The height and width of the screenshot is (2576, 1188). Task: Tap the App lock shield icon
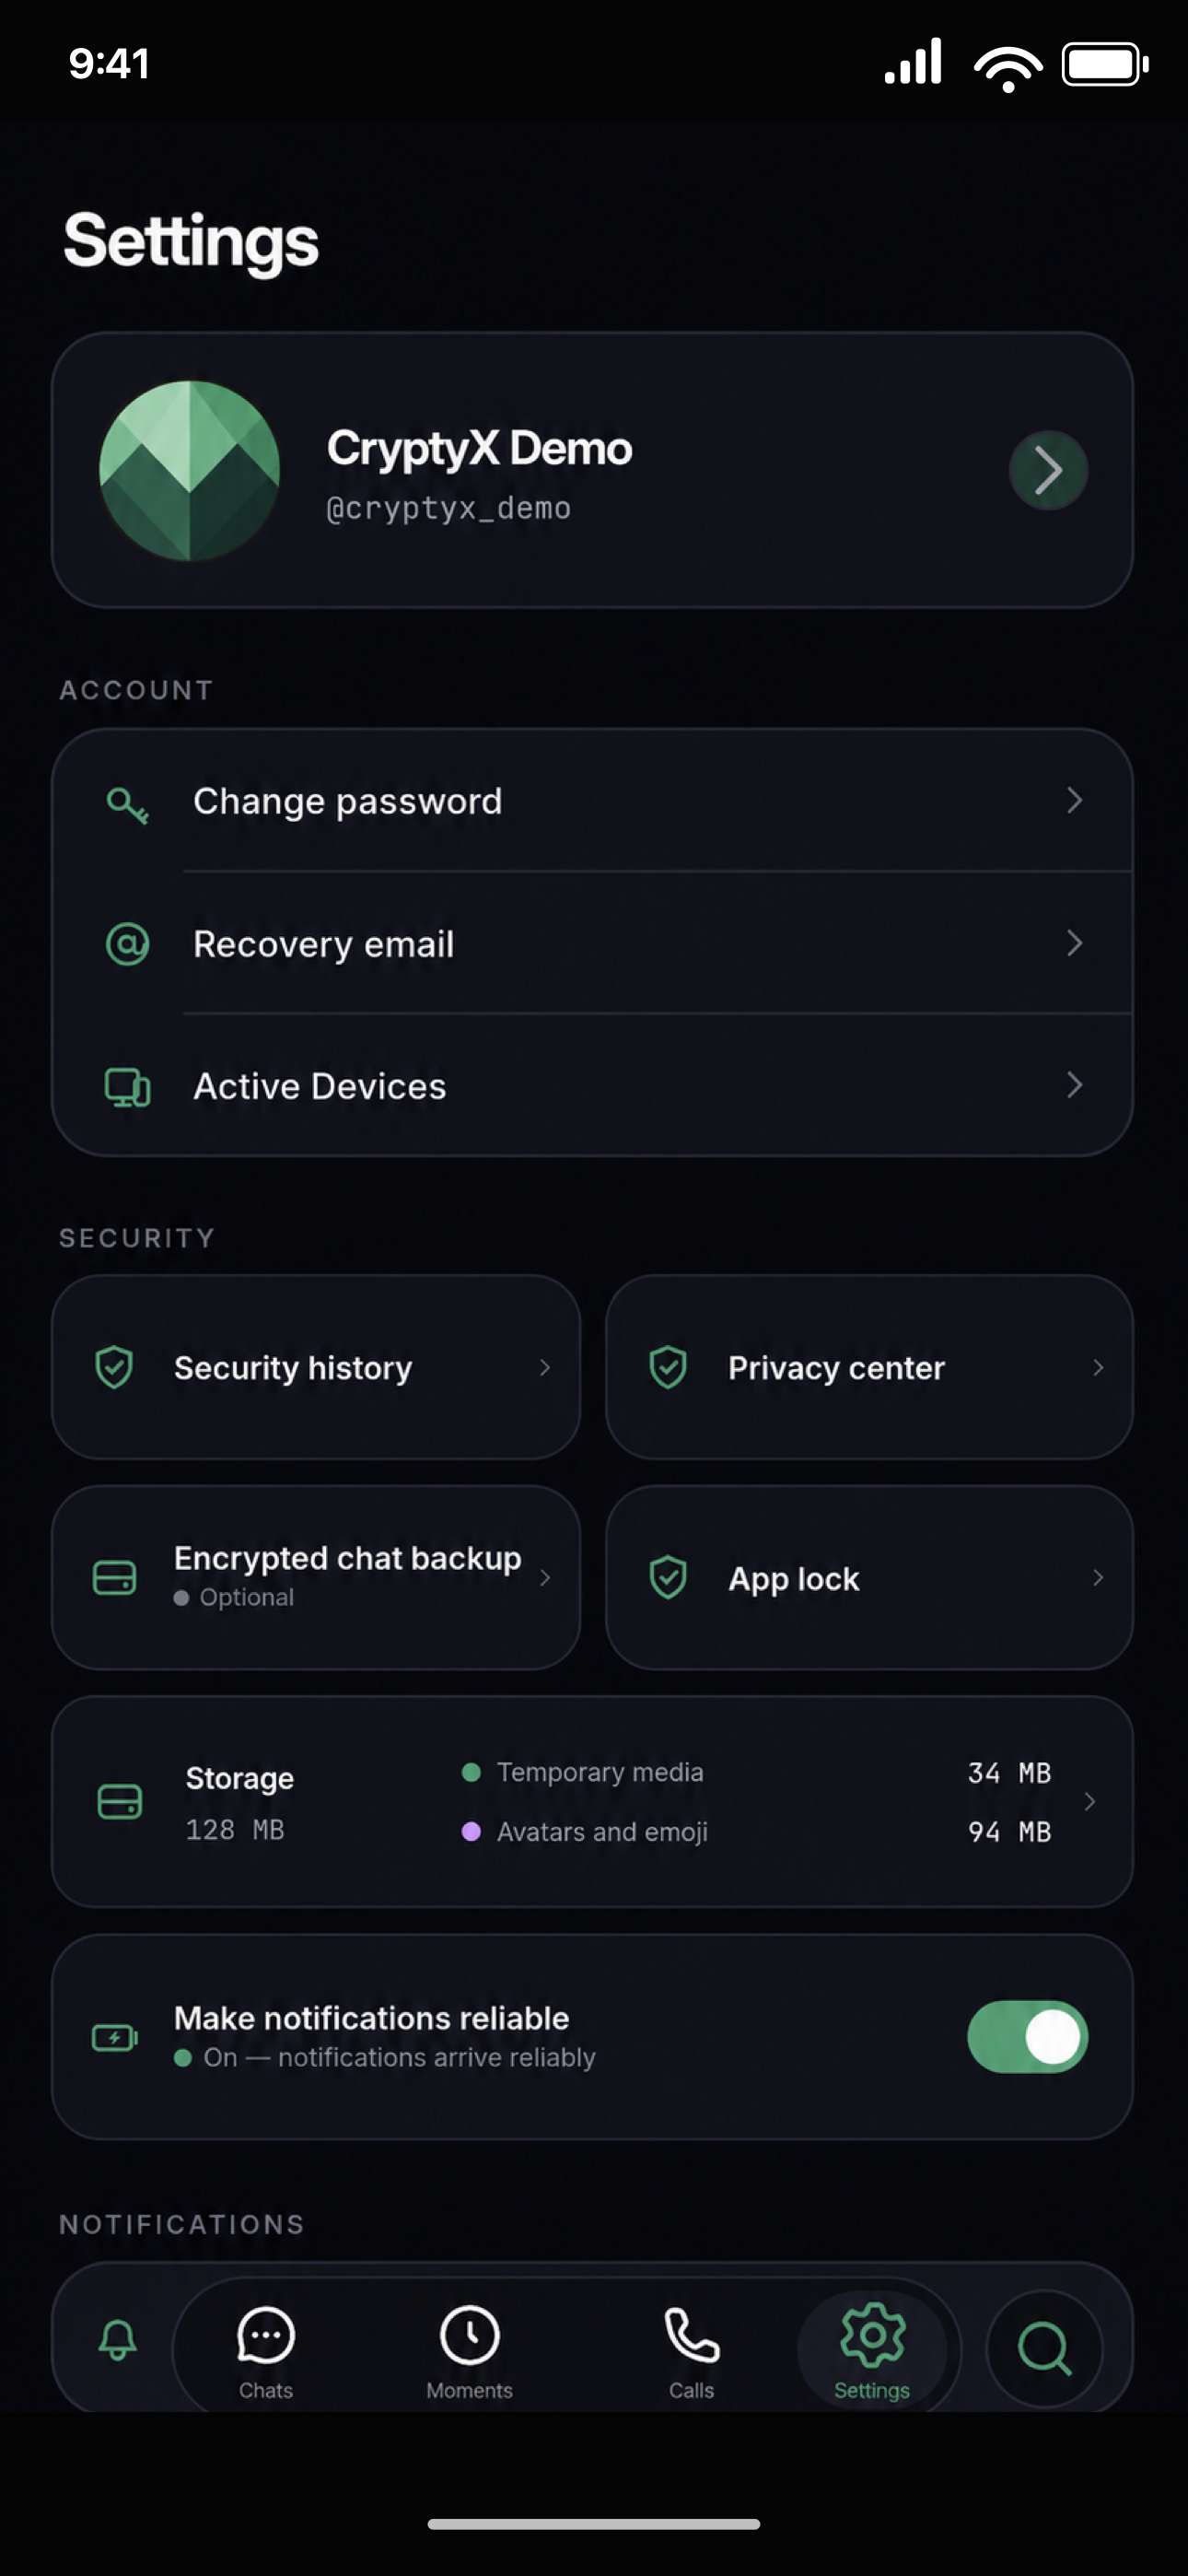coord(668,1578)
